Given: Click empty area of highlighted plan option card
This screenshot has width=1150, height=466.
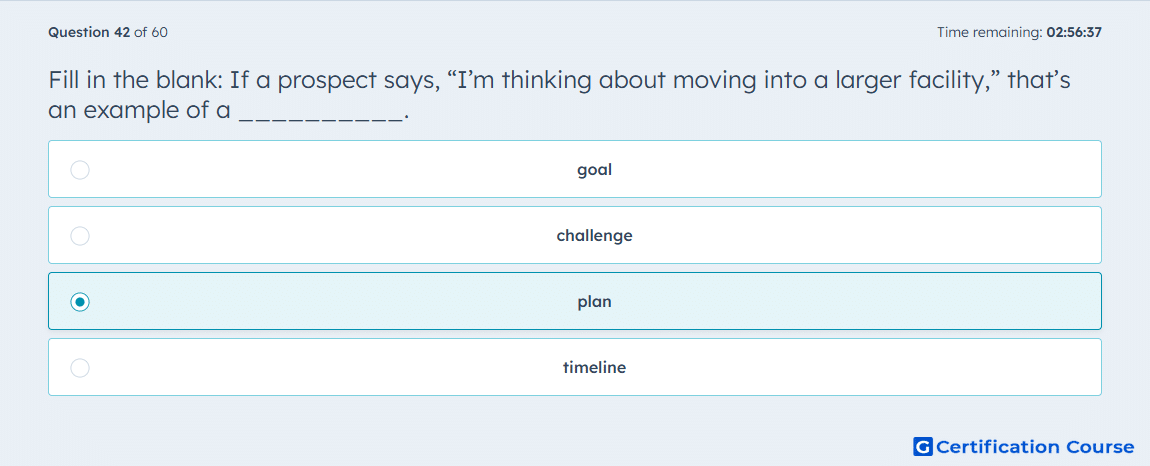Looking at the screenshot, I should click(x=843, y=302).
